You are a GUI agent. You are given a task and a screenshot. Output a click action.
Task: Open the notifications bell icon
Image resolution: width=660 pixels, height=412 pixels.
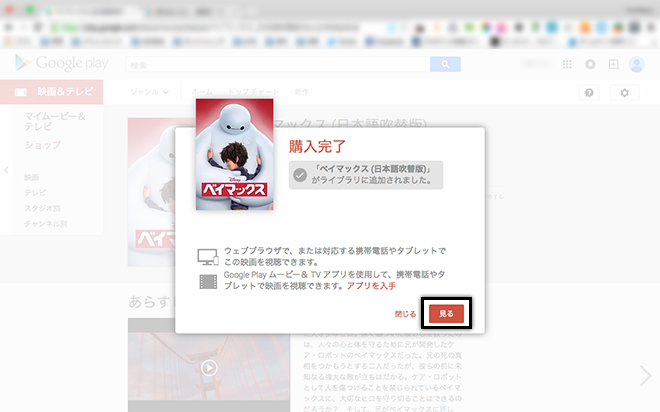coord(590,64)
